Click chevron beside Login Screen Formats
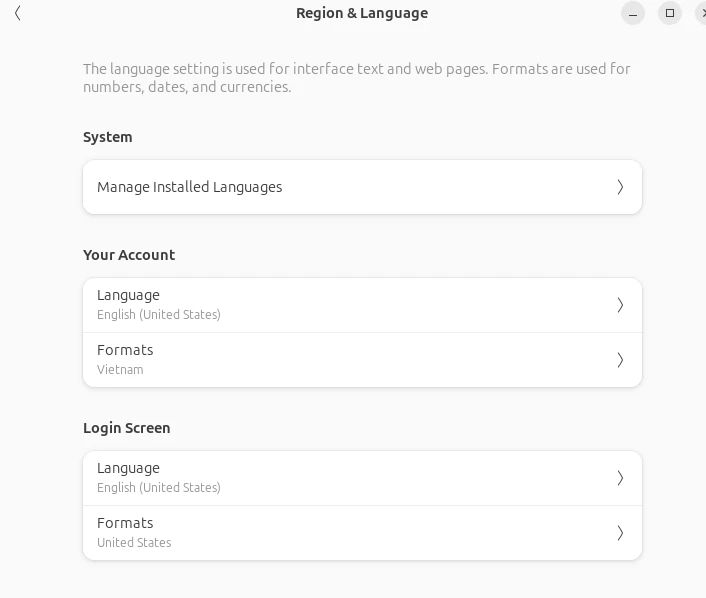This screenshot has height=598, width=706. (620, 533)
